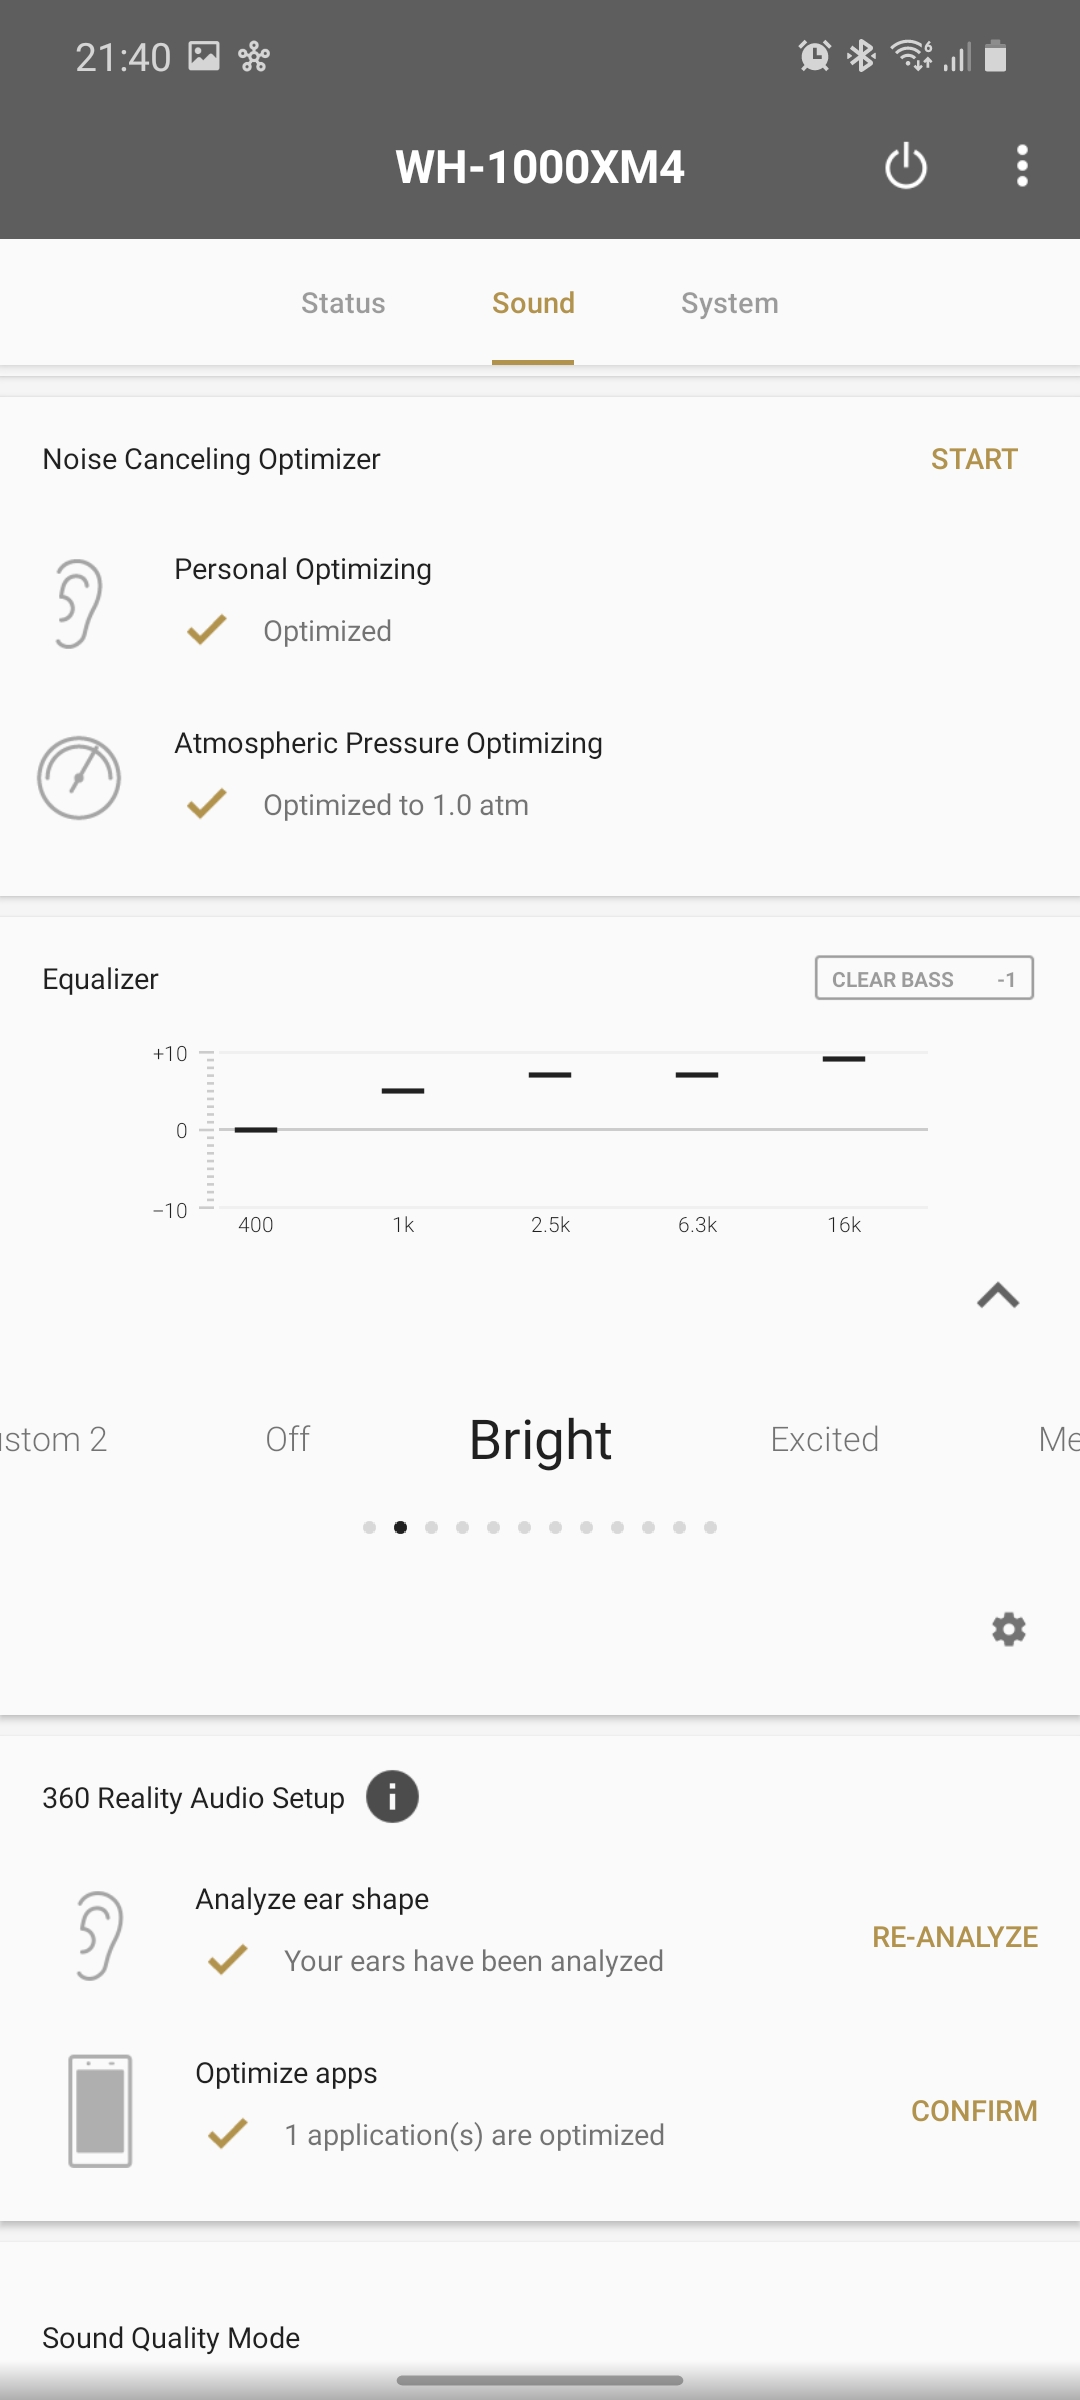Start the Noise Canceling Optimizer

[x=973, y=459]
